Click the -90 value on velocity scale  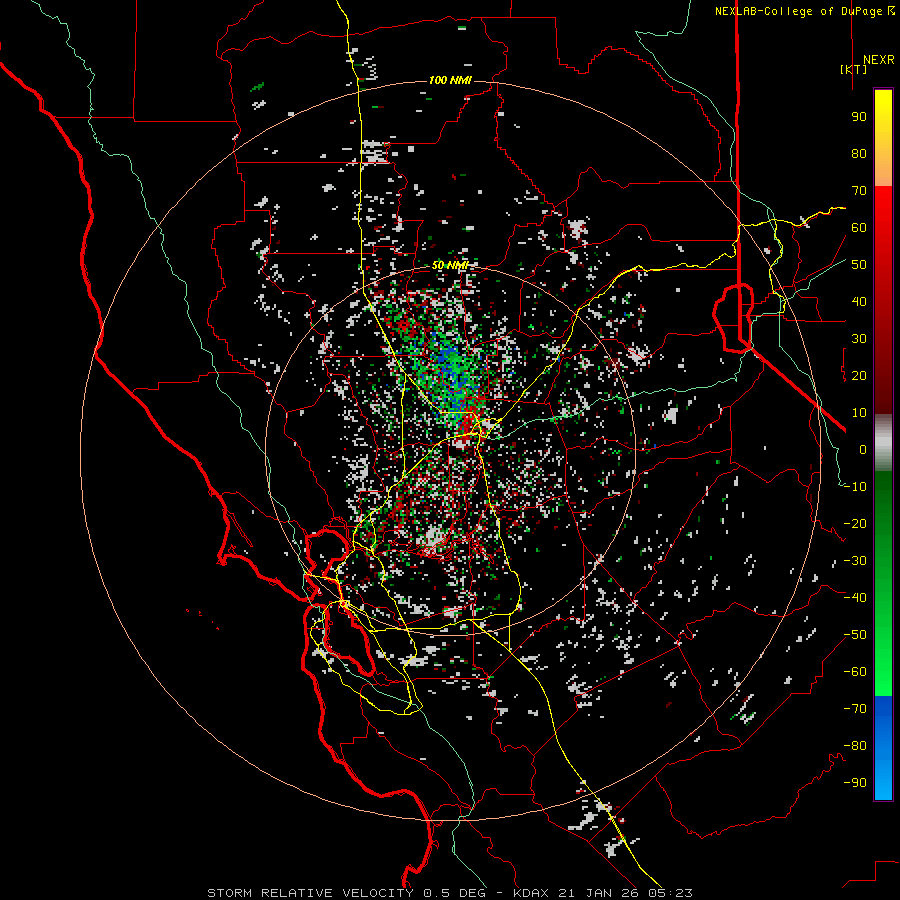click(x=855, y=783)
